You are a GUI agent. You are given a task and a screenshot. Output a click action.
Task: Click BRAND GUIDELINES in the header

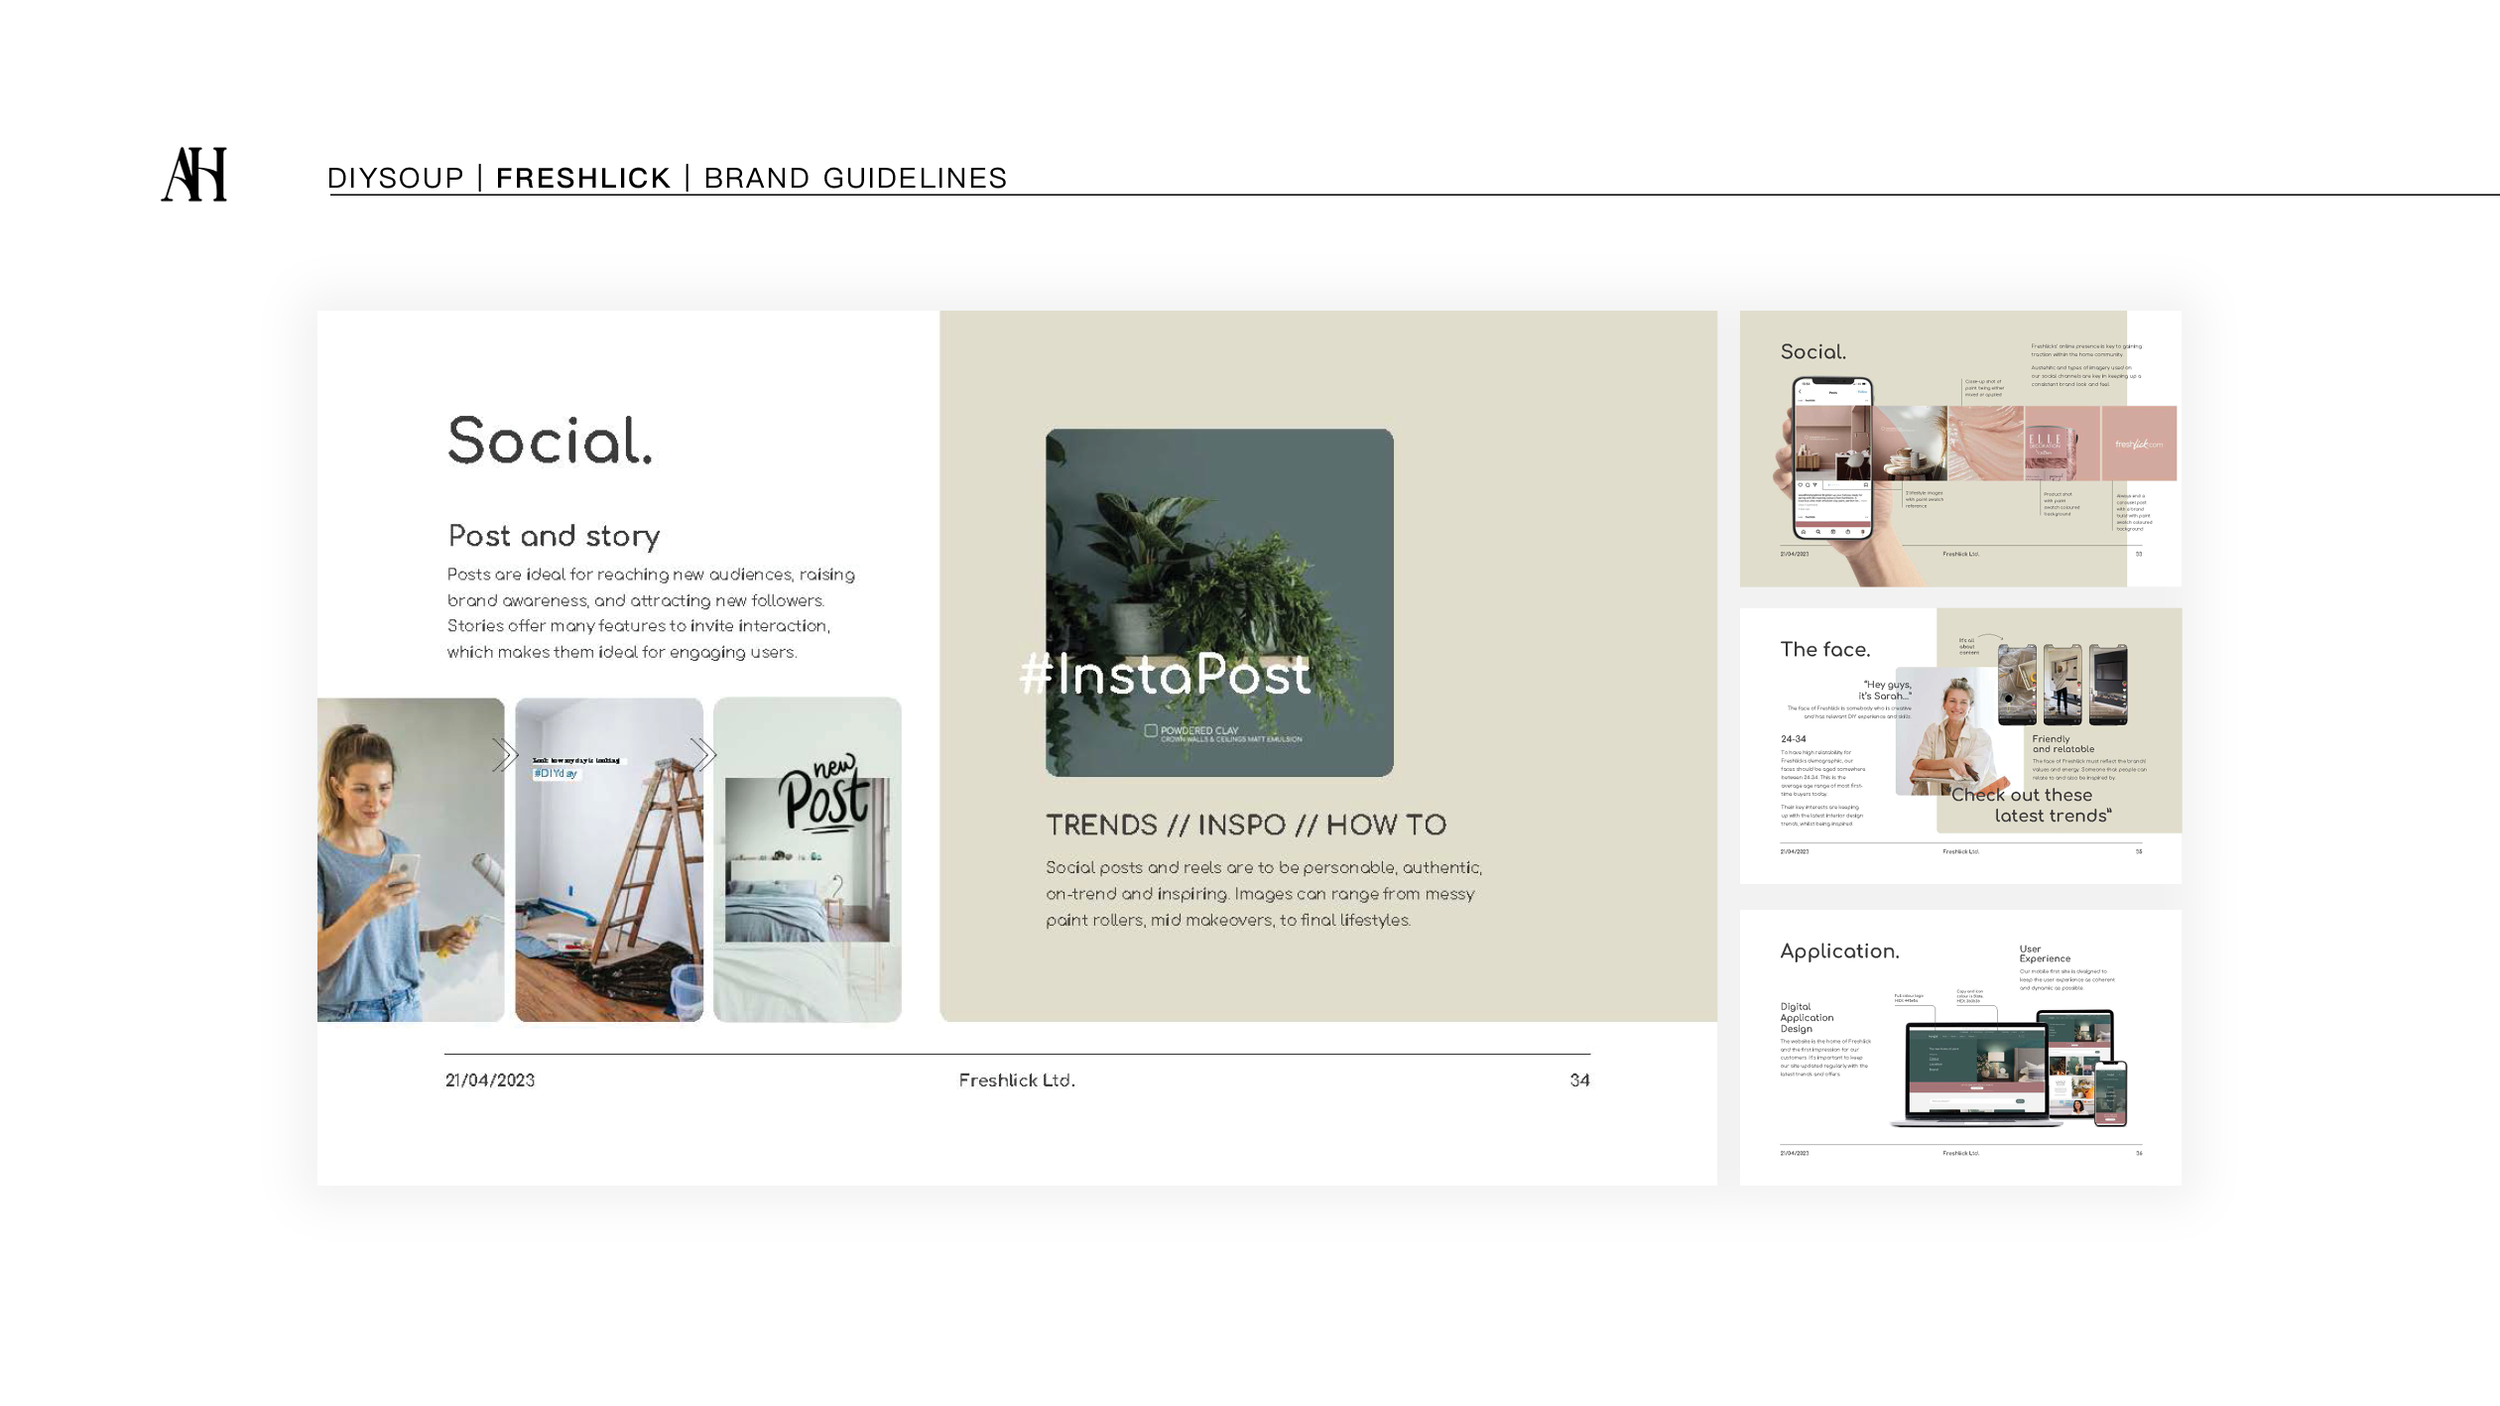pyautogui.click(x=855, y=178)
